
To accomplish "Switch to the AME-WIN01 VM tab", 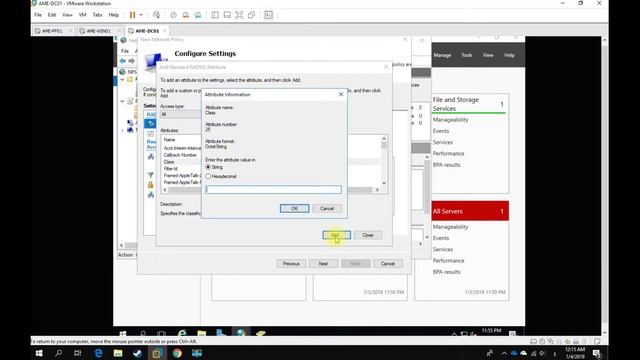I will tap(98, 31).
